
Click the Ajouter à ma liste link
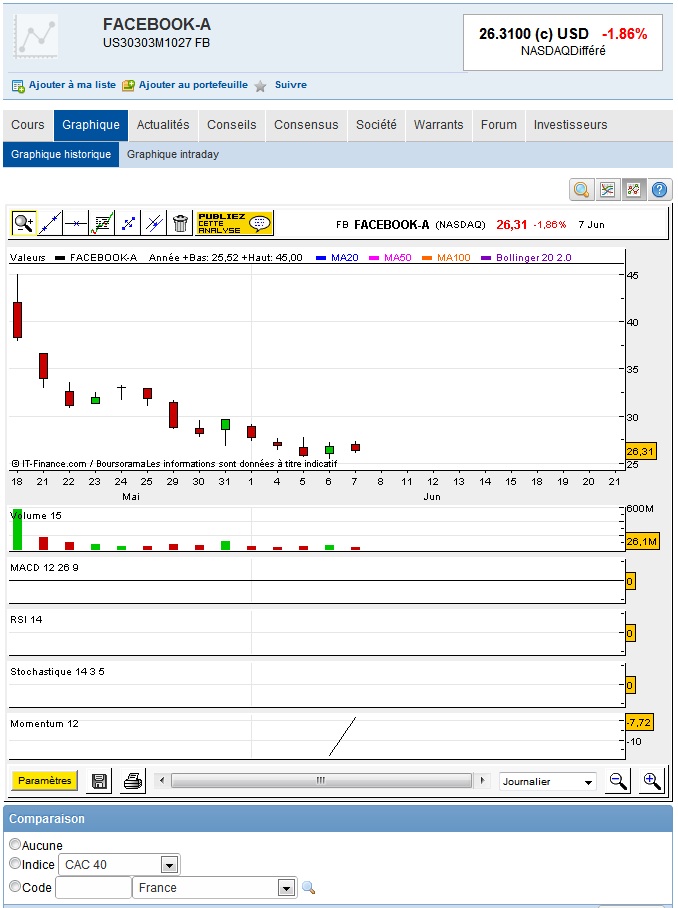[x=64, y=86]
